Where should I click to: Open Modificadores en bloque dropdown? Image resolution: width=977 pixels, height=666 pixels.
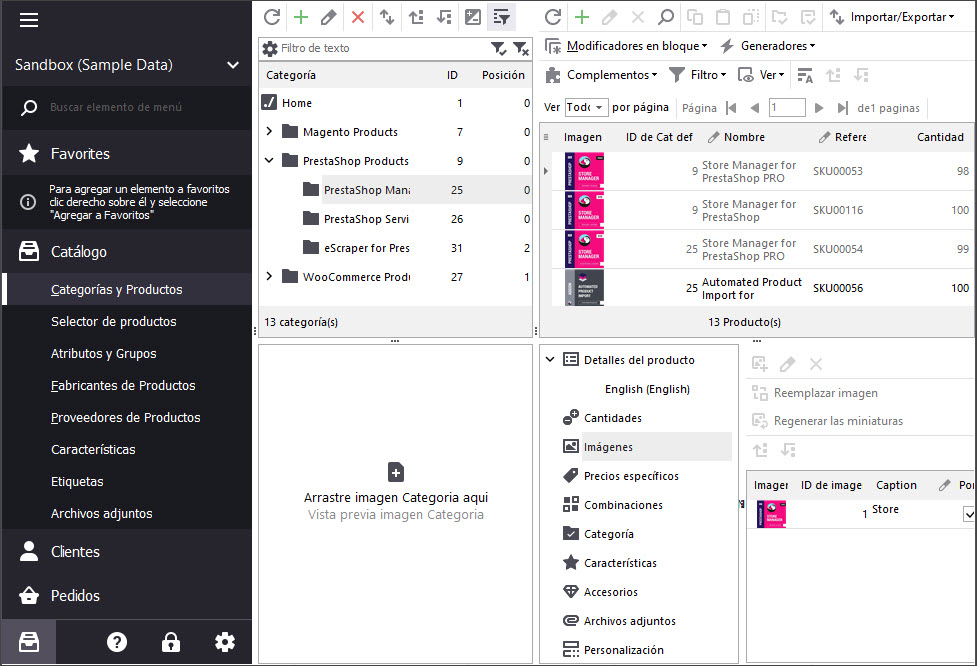point(627,45)
